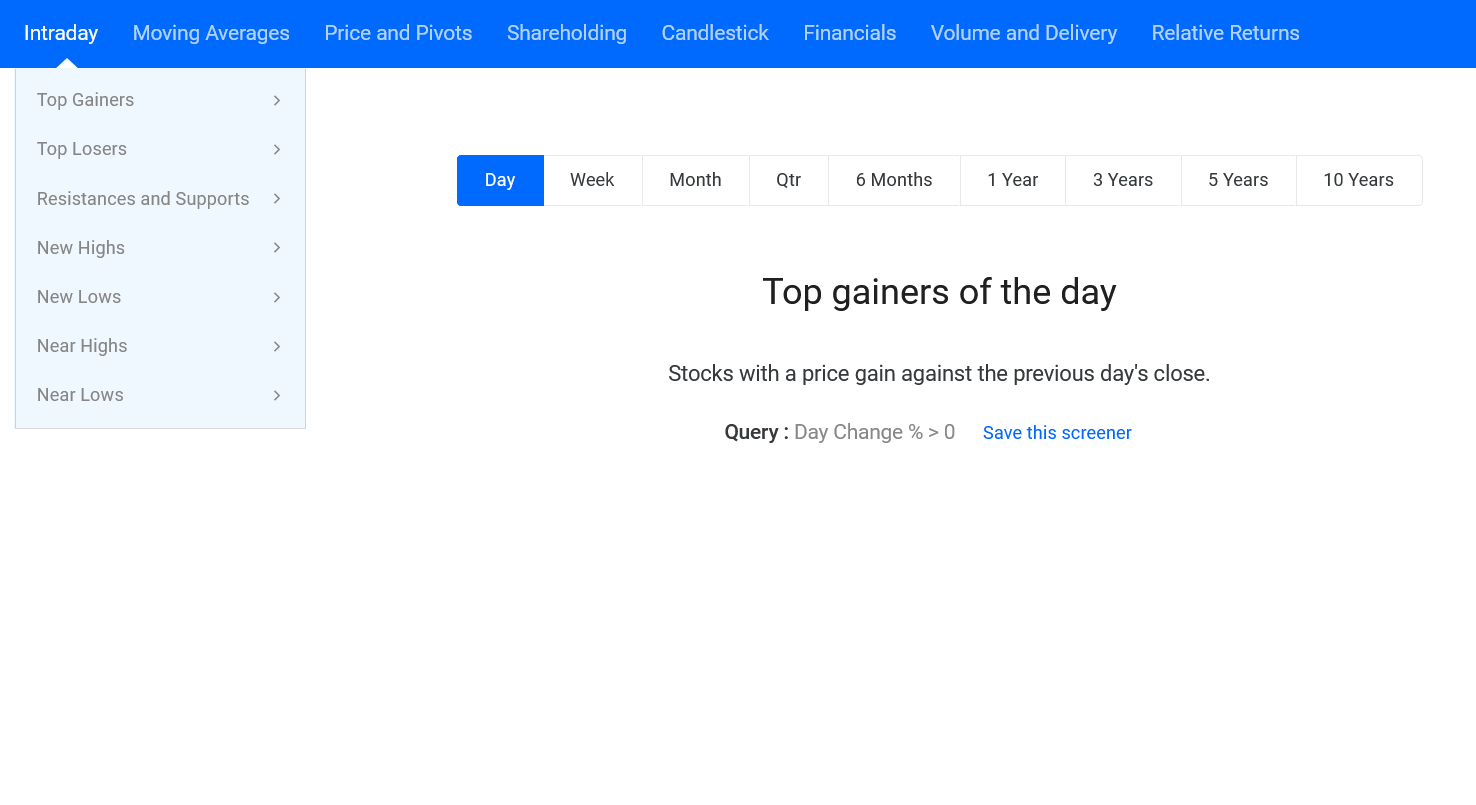Open the Financials menu
The width and height of the screenshot is (1476, 805).
(x=850, y=33)
